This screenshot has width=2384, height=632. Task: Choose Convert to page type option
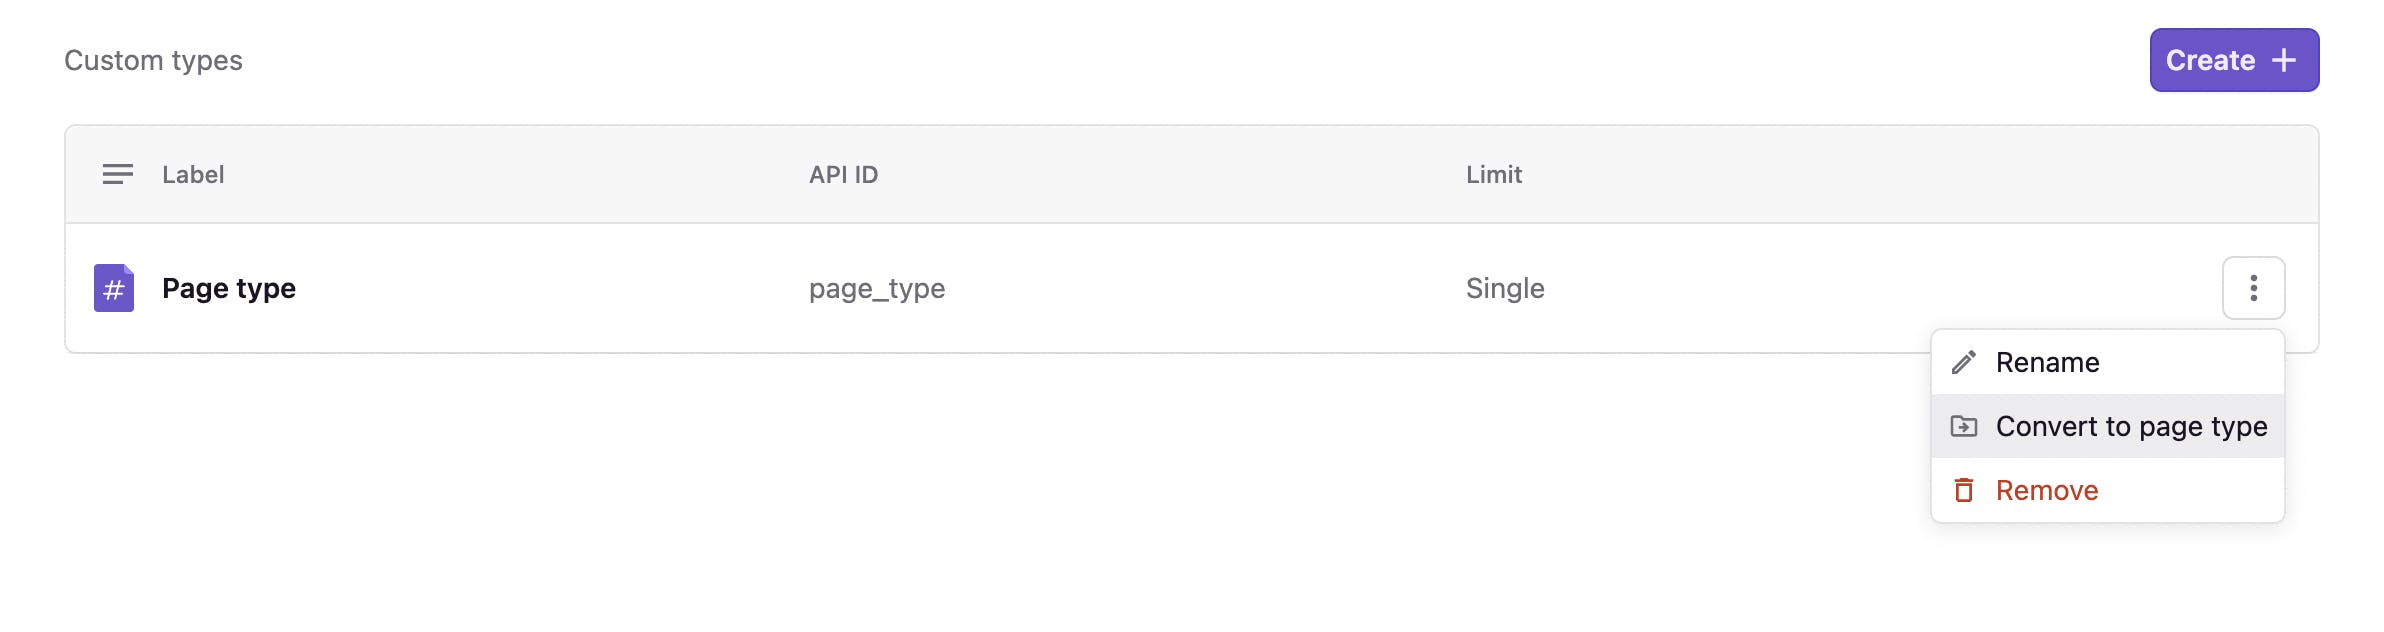(2132, 426)
